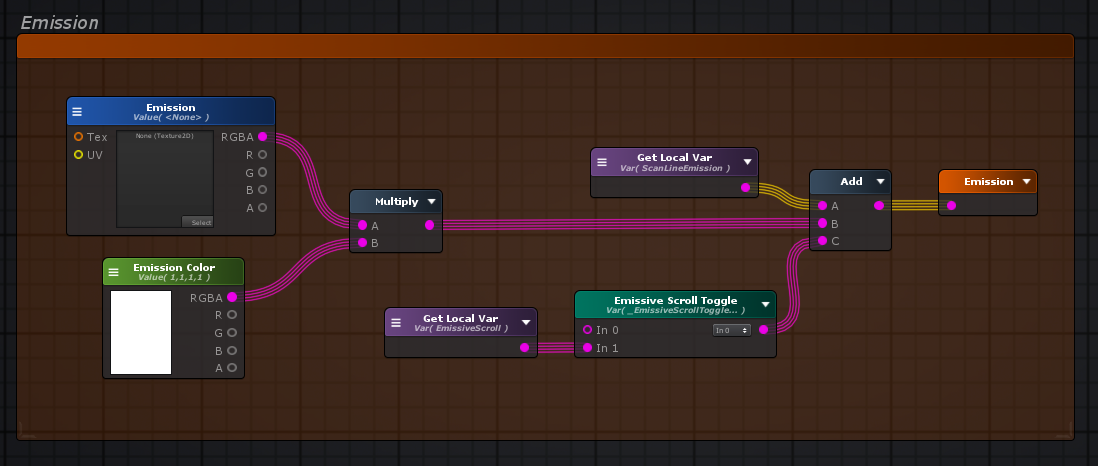The height and width of the screenshot is (466, 1098).
Task: Open the Emission texture node hamburger menu
Action: coord(77,112)
